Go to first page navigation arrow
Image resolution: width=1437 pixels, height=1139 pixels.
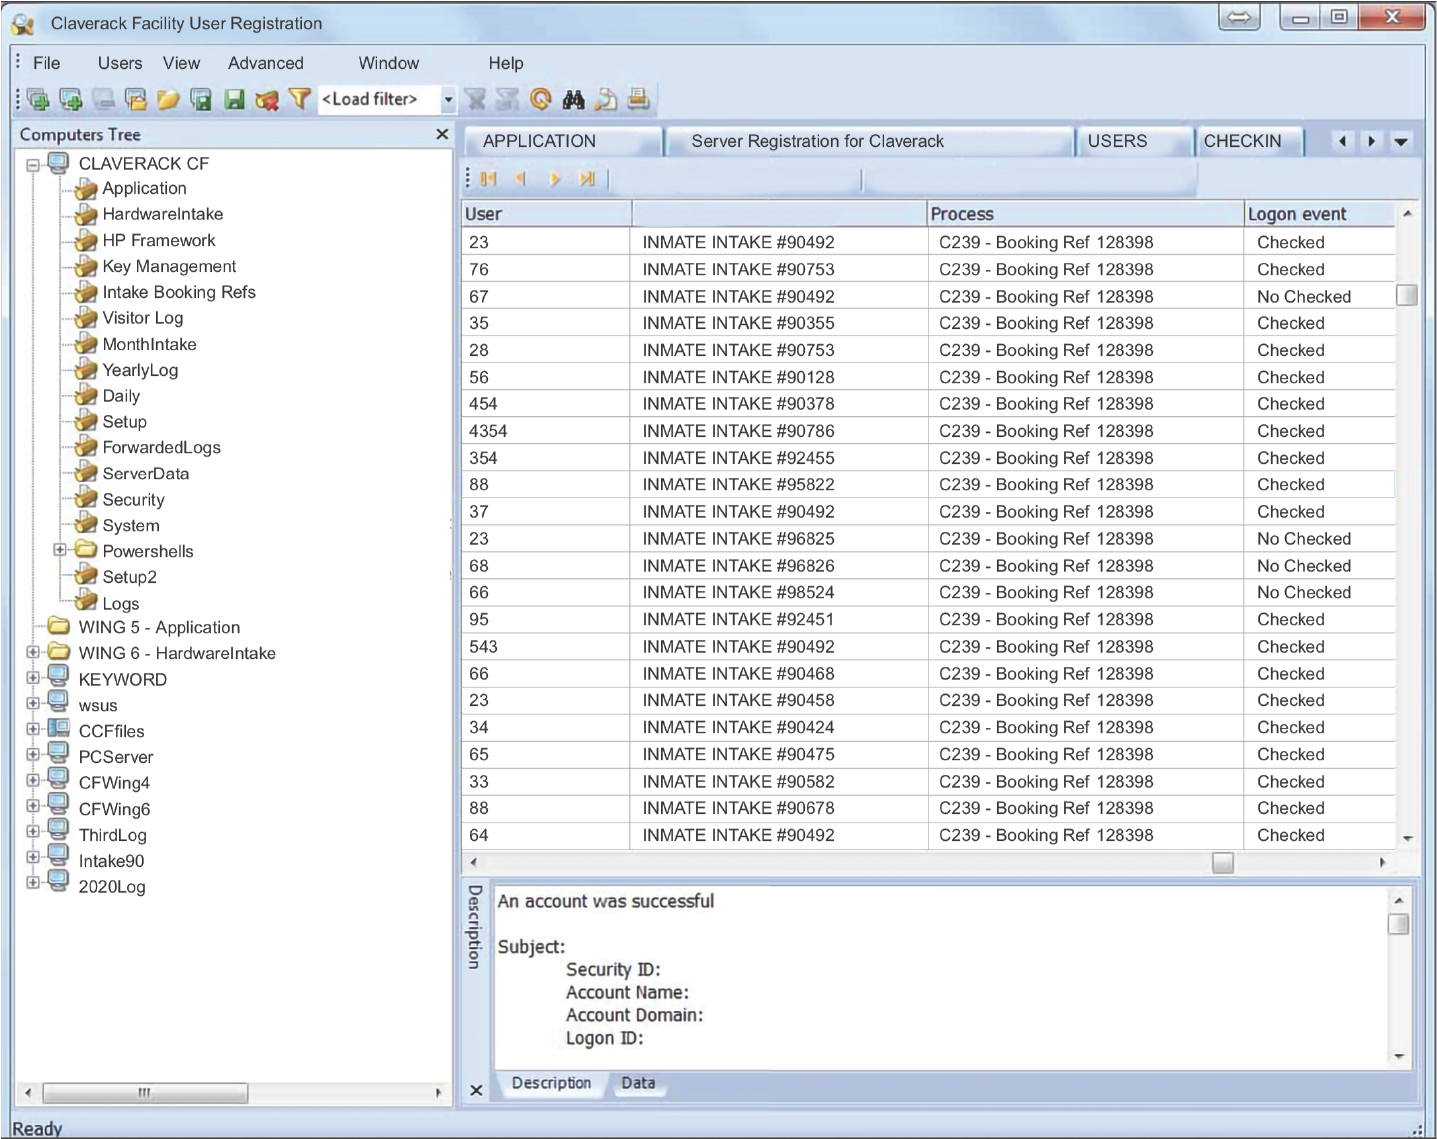tap(488, 179)
